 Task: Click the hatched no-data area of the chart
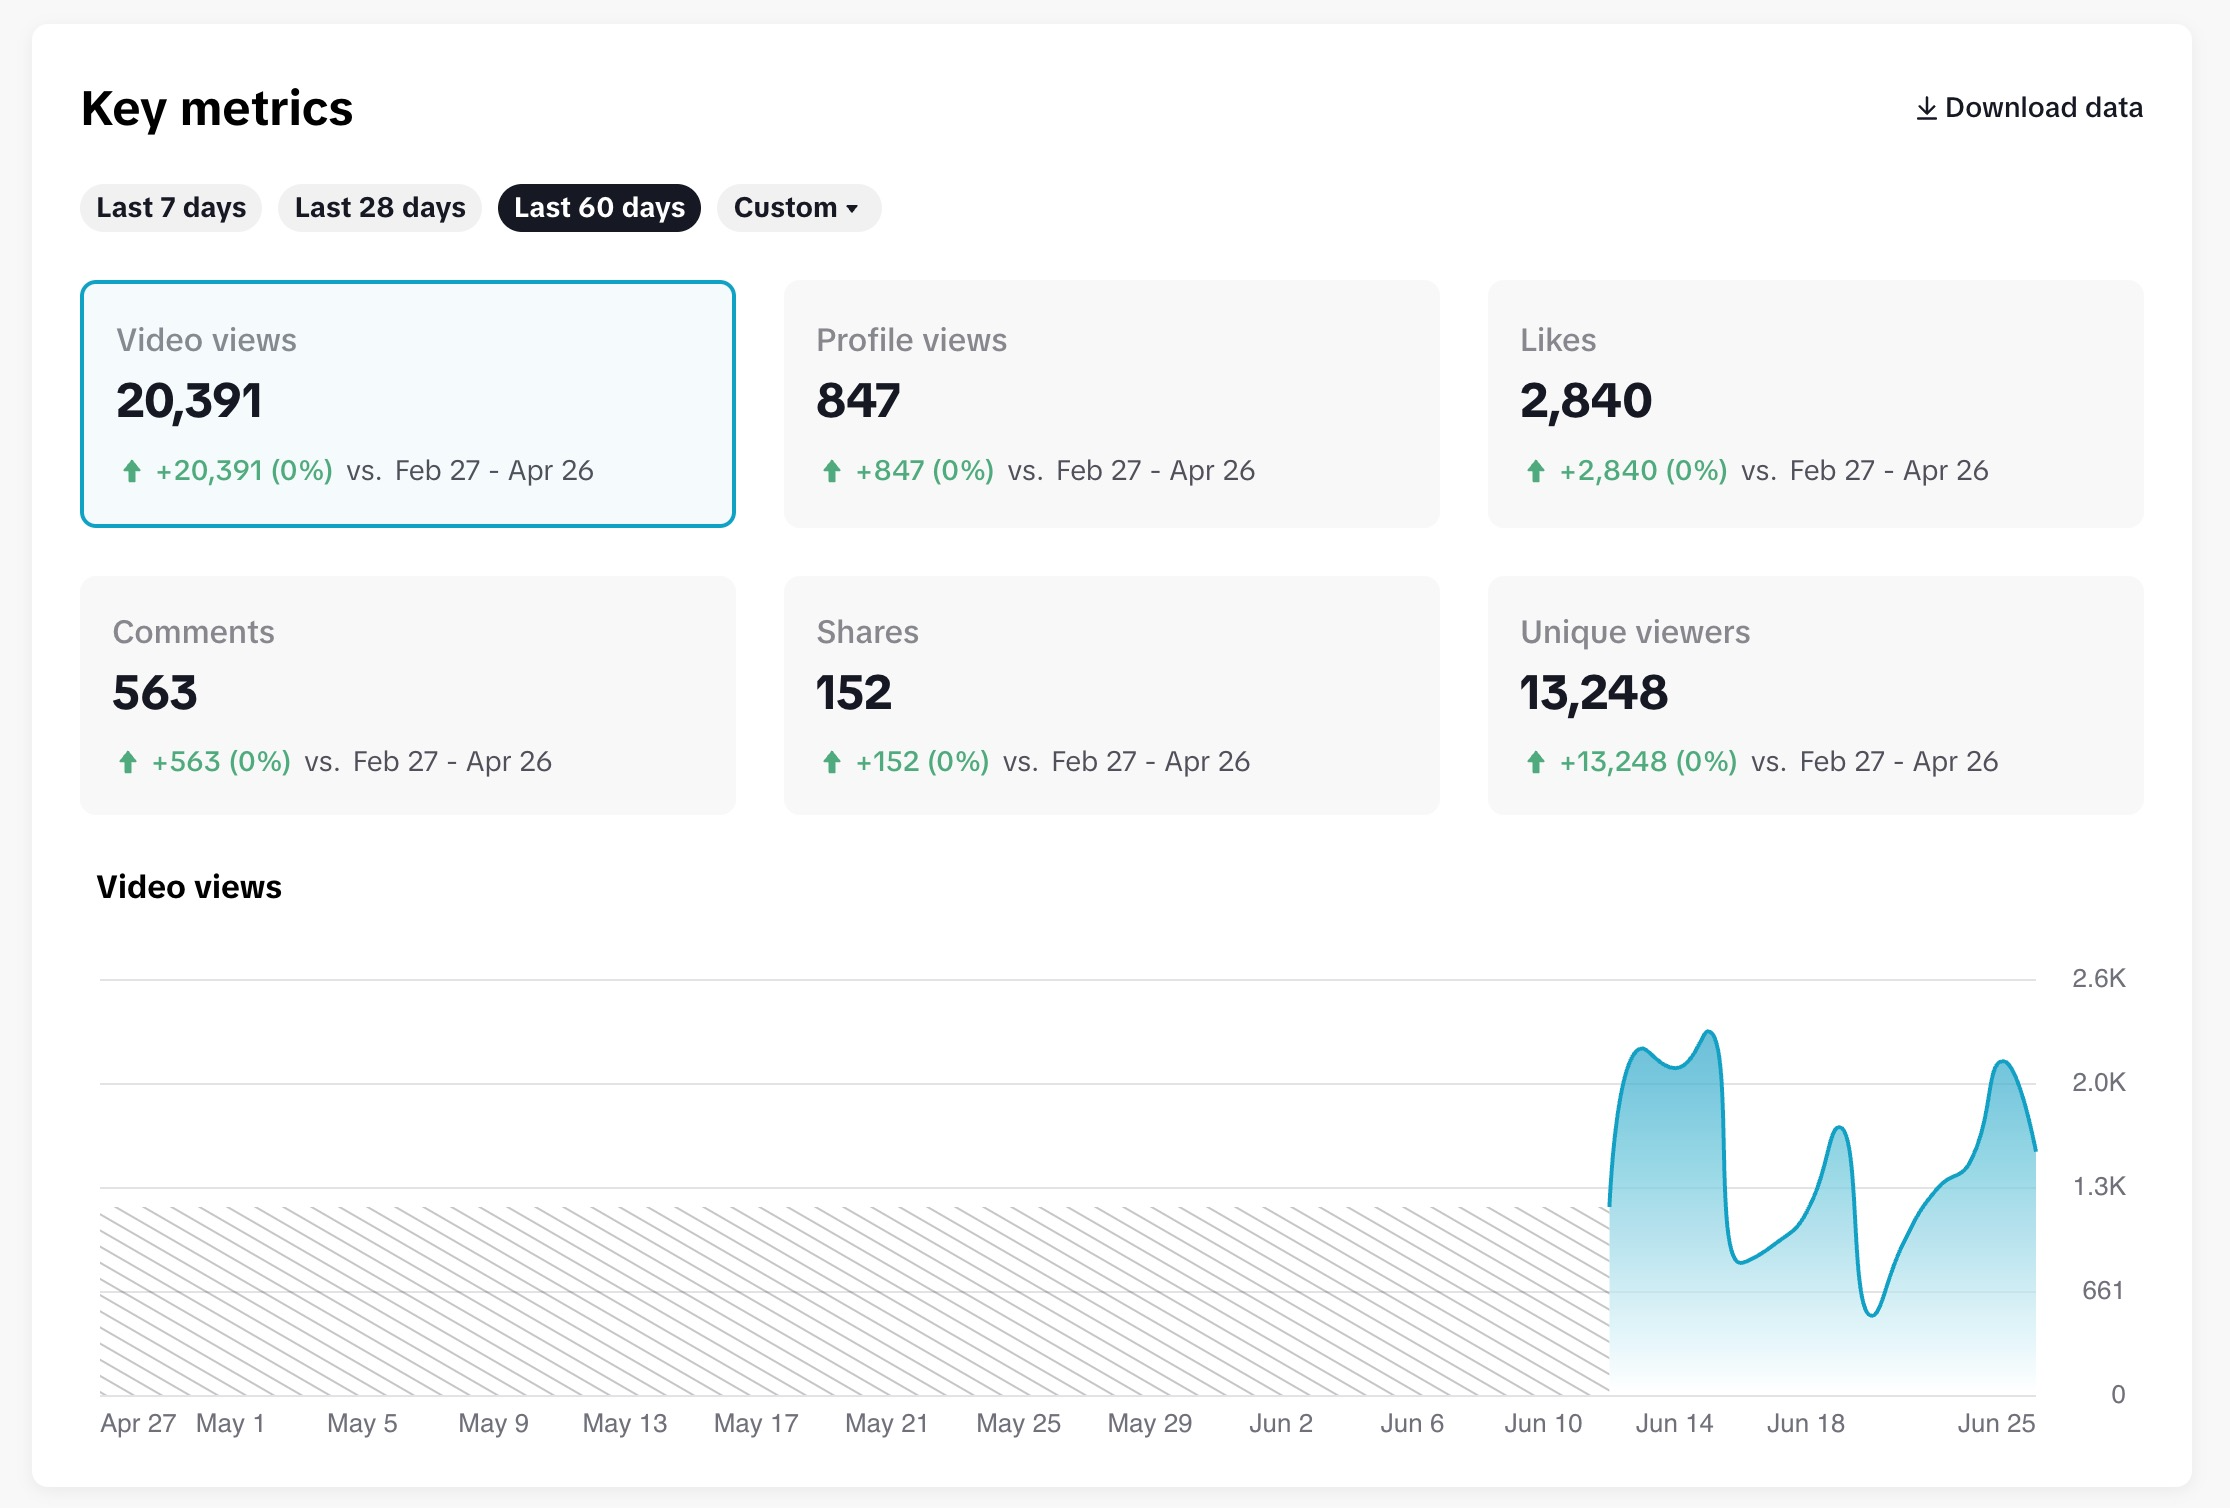point(855,1300)
